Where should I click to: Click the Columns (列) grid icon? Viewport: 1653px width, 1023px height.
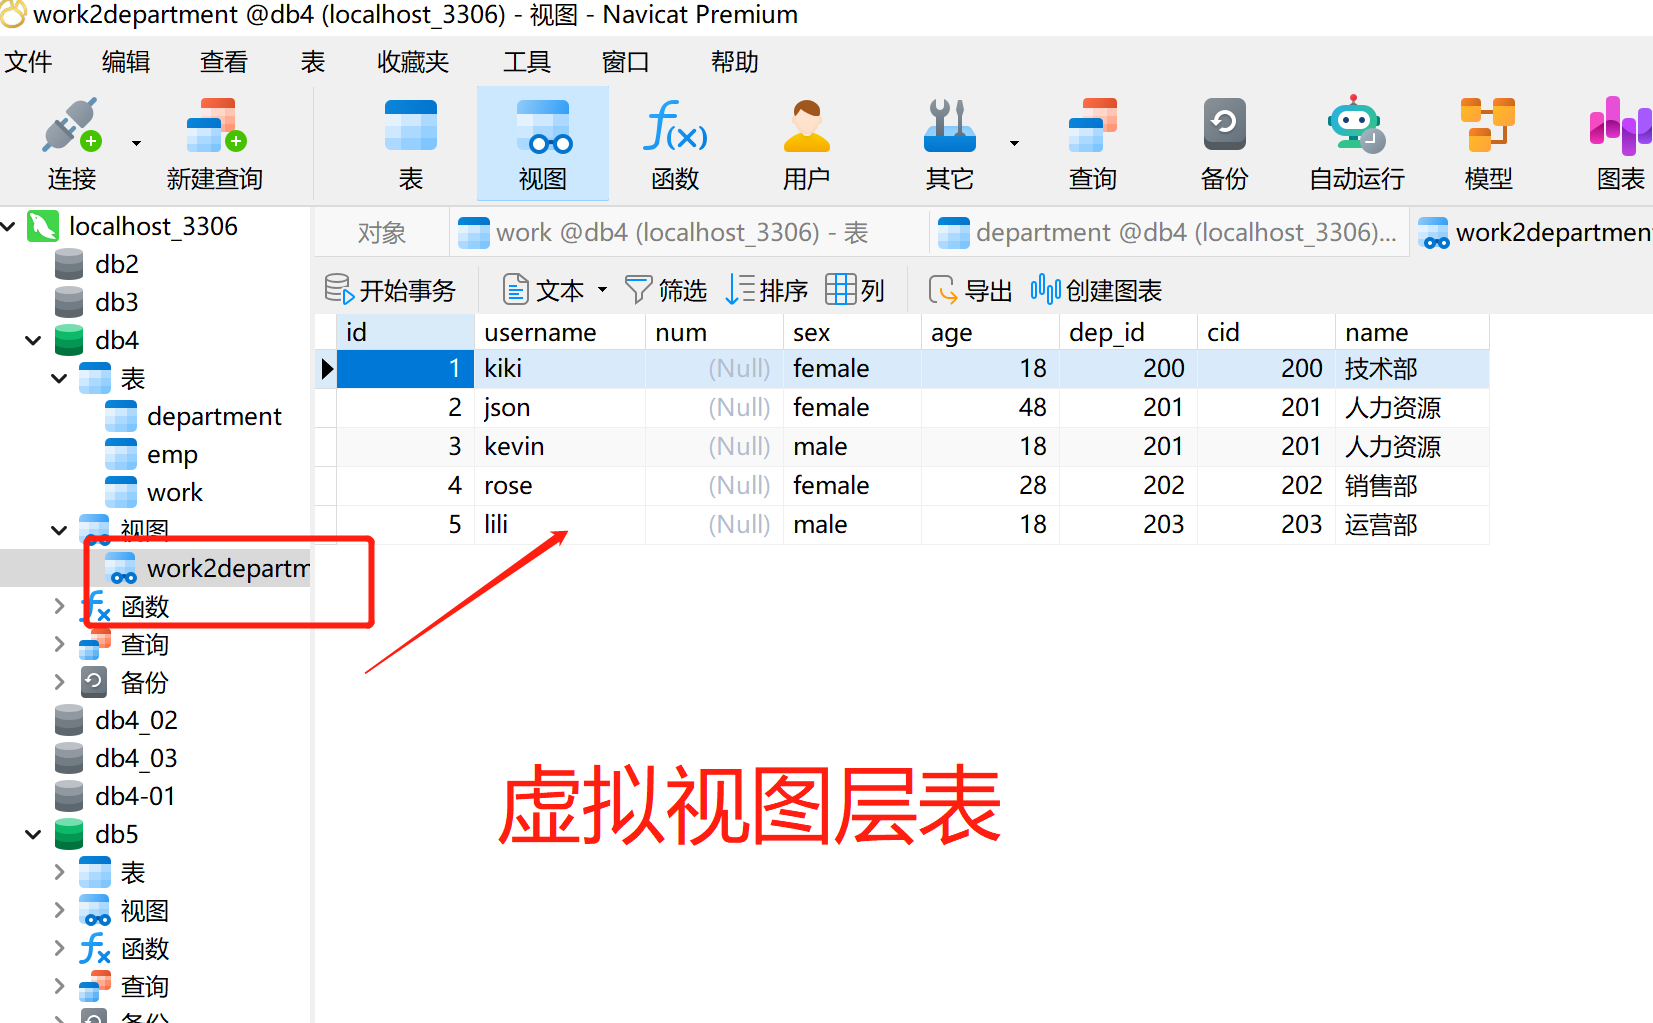pyautogui.click(x=840, y=290)
